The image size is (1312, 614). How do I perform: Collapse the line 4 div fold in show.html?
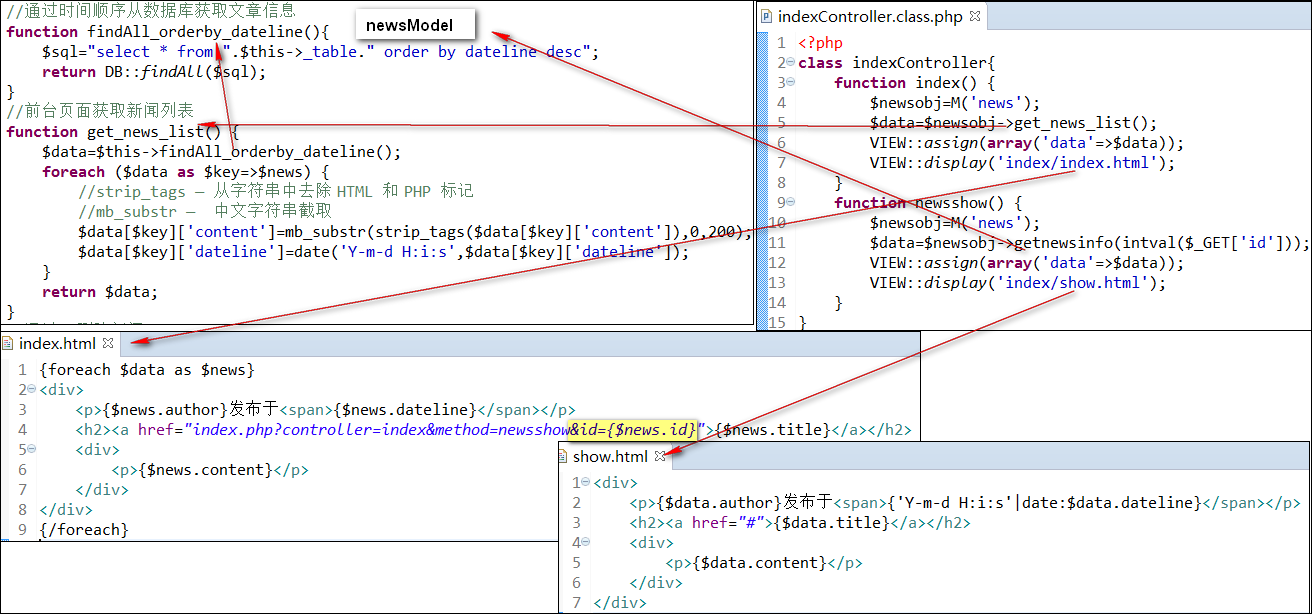click(x=584, y=543)
